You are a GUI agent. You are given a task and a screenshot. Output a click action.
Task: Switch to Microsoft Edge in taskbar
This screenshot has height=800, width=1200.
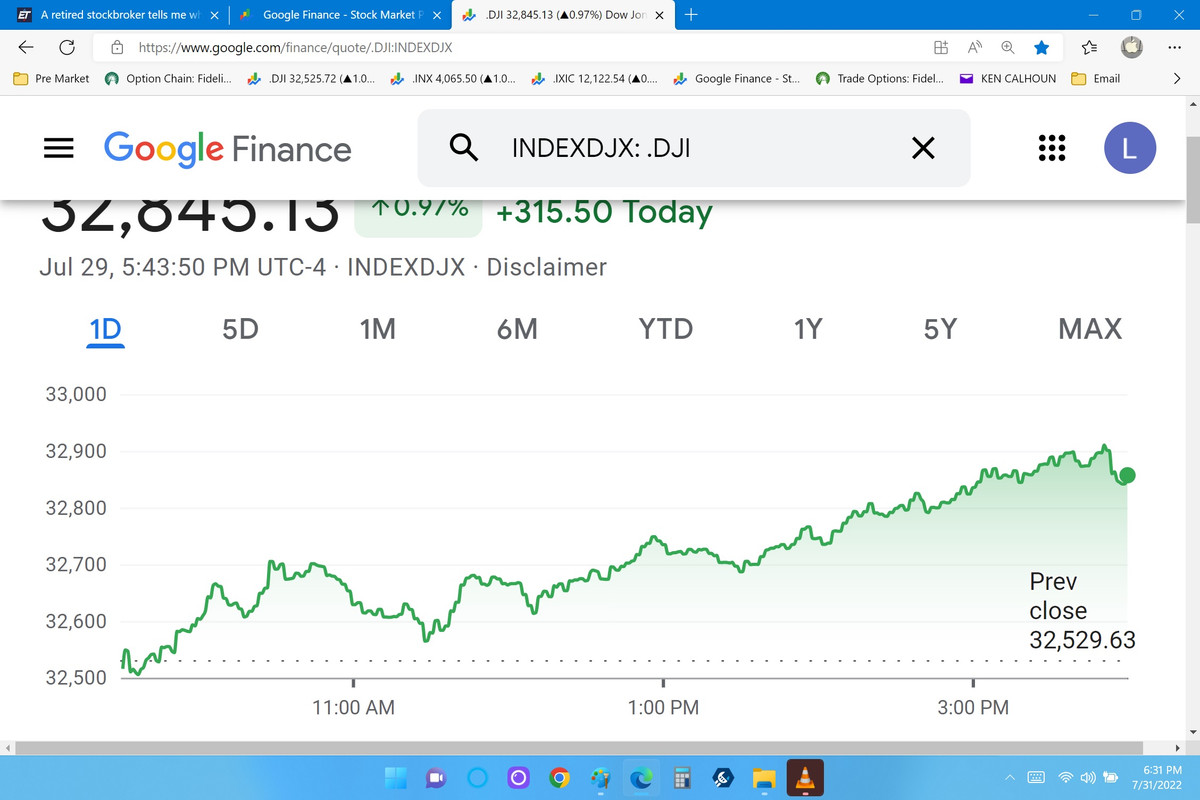click(x=641, y=777)
